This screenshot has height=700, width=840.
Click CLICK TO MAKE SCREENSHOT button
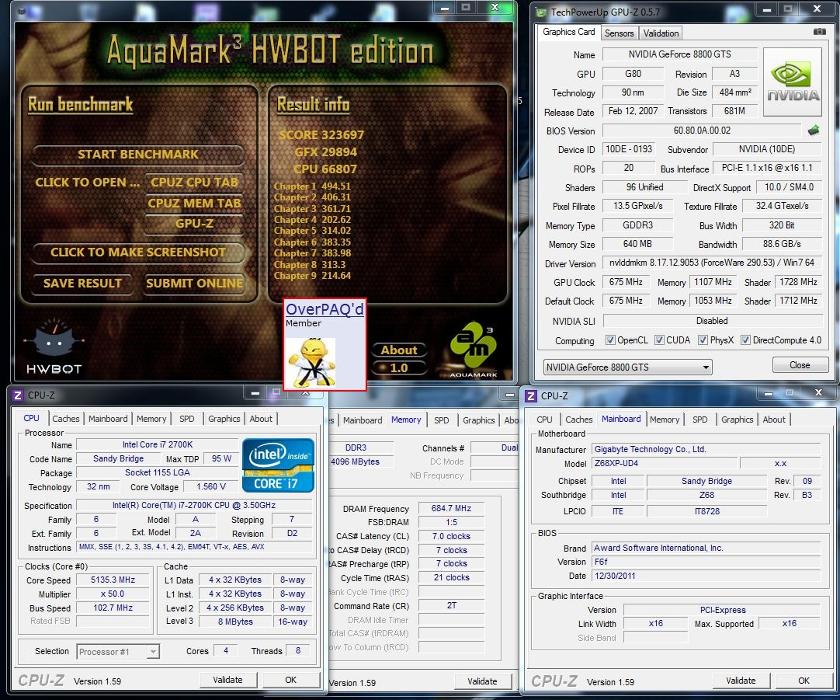(x=138, y=252)
